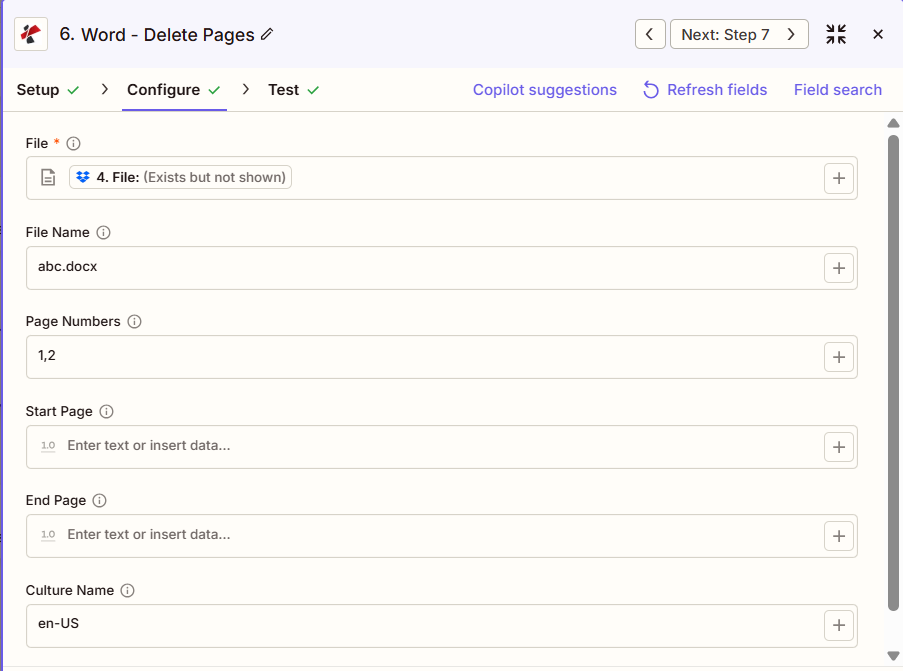Switch to the Setup tab
Image resolution: width=903 pixels, height=671 pixels.
(x=48, y=90)
